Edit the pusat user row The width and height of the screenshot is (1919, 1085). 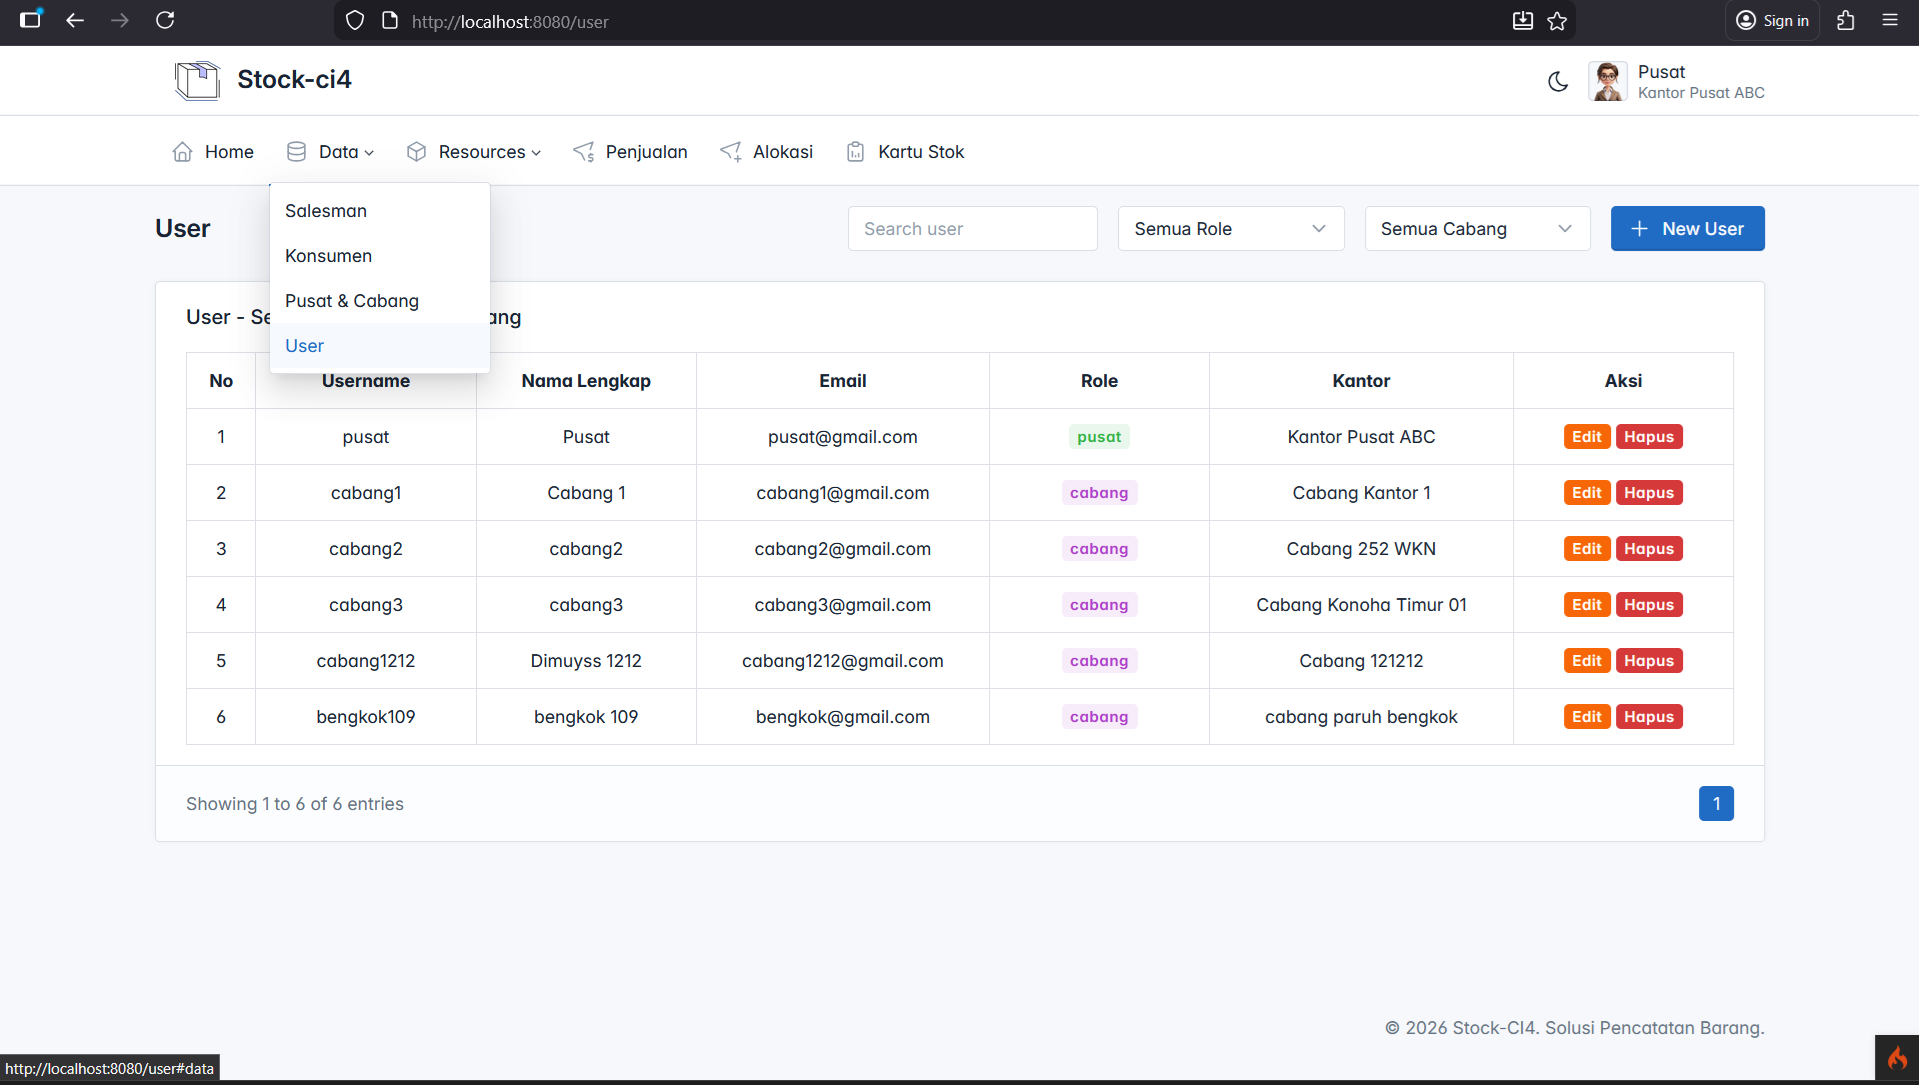tap(1586, 437)
